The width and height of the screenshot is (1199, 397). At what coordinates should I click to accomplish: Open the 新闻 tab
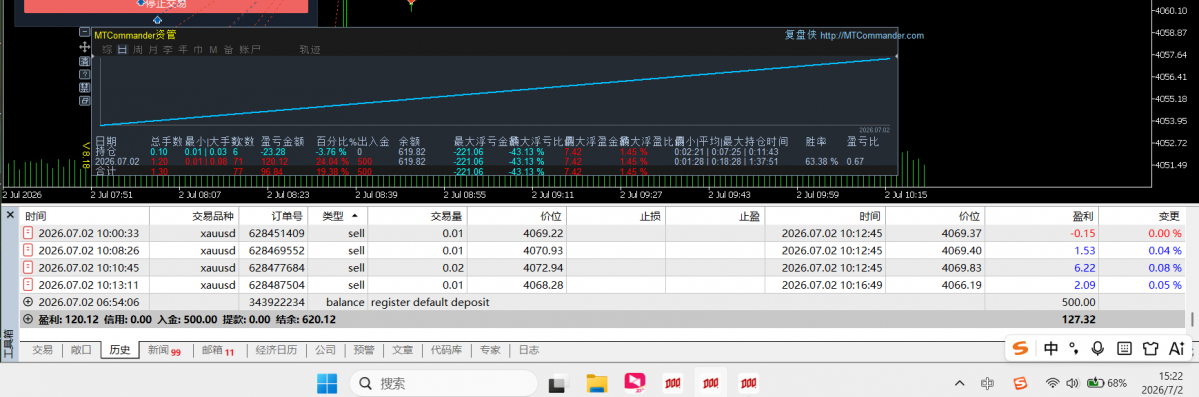coord(164,350)
